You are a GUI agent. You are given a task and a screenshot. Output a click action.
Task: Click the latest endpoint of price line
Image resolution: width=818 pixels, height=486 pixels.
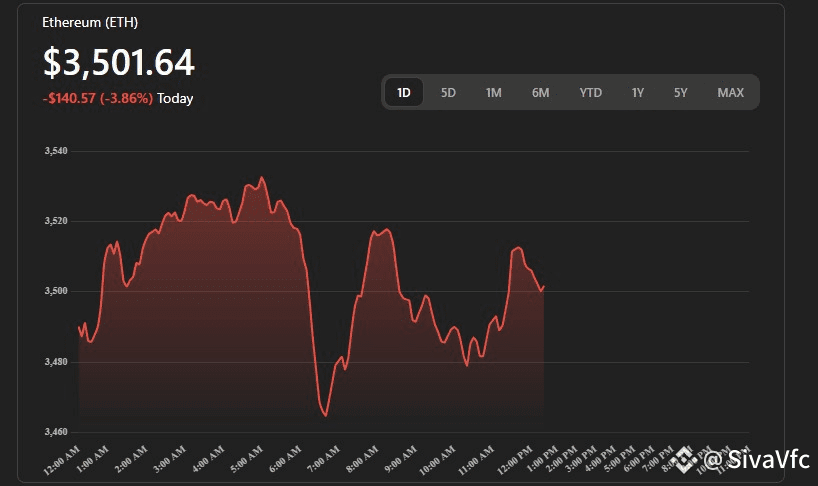click(x=544, y=286)
